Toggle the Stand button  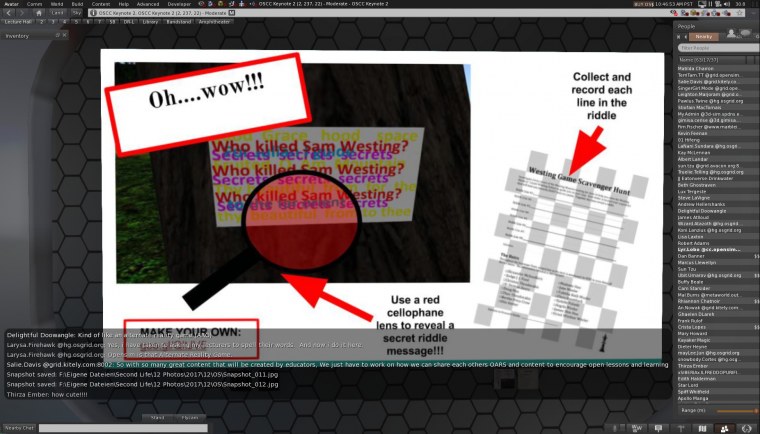click(157, 416)
